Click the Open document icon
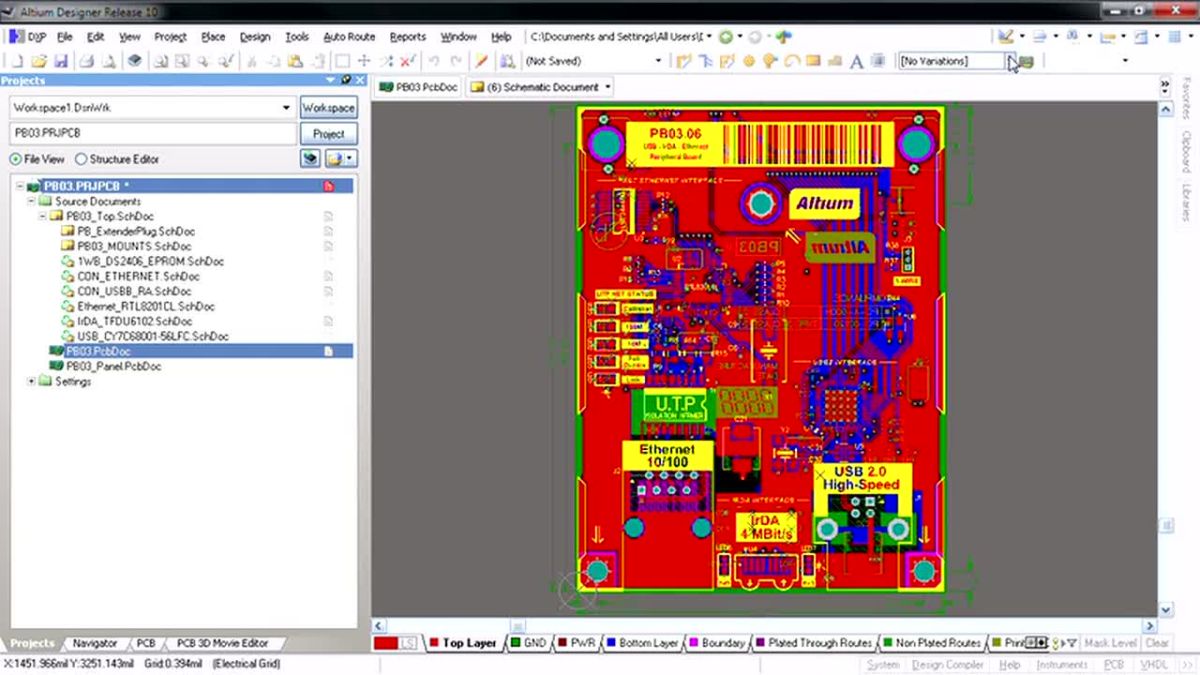This screenshot has width=1200, height=675. (x=37, y=62)
